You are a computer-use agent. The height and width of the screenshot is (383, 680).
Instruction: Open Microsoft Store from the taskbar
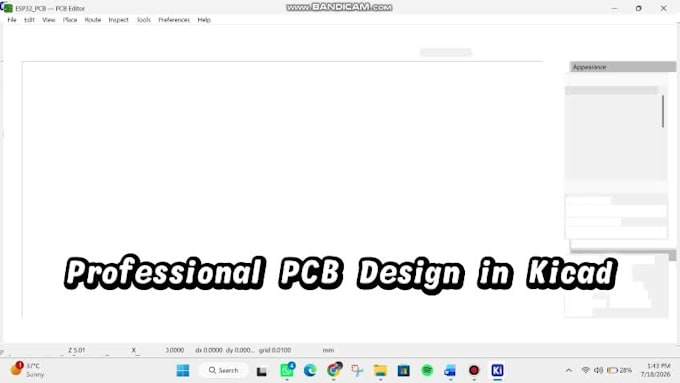pos(403,370)
